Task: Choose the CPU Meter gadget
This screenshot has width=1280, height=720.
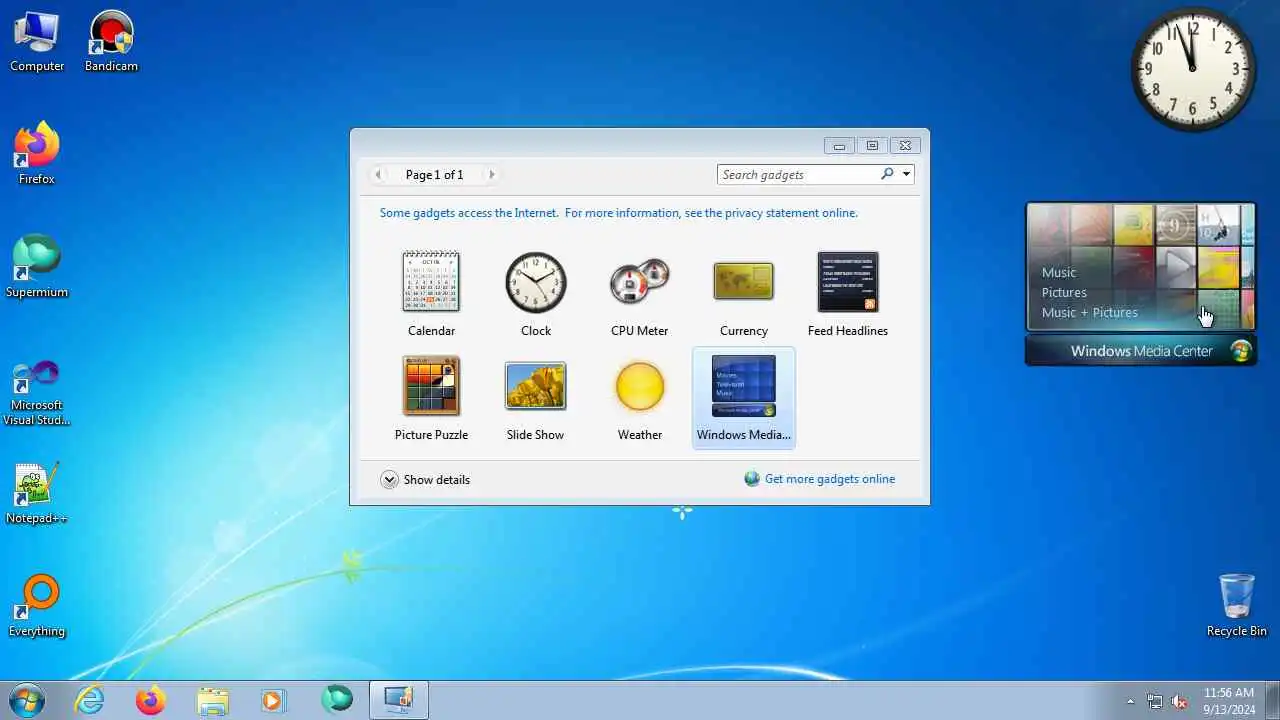Action: 640,282
